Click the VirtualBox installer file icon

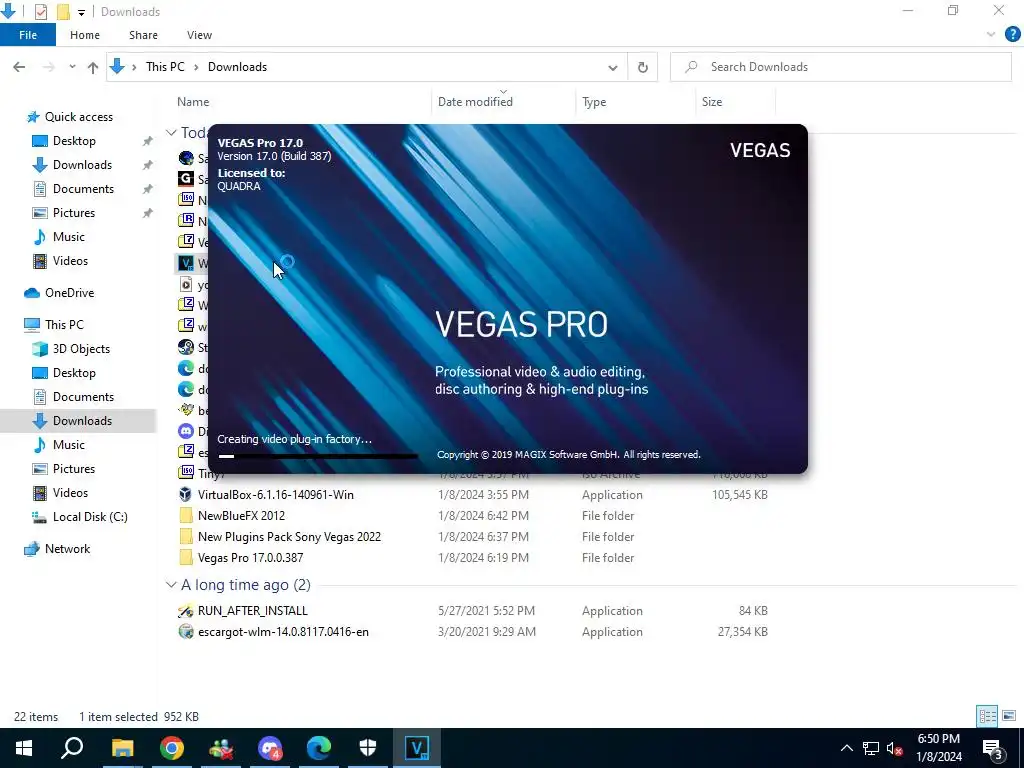click(x=186, y=494)
